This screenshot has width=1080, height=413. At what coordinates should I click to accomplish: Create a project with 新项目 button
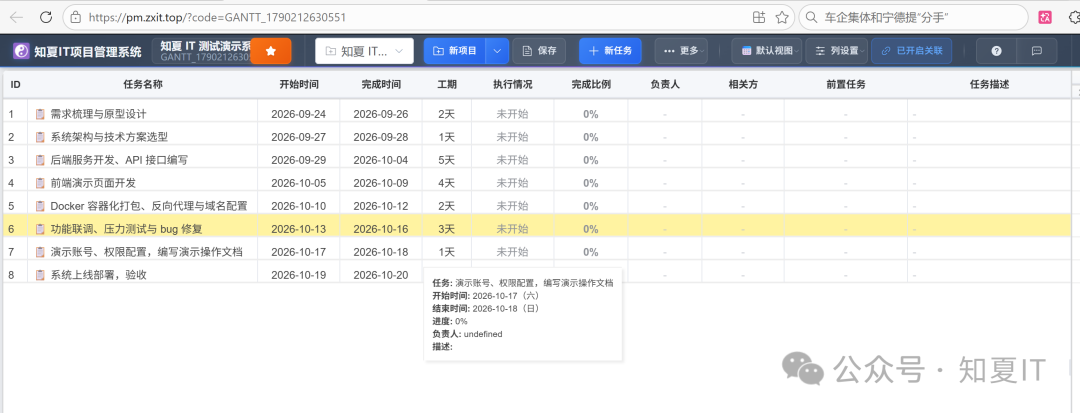point(455,51)
